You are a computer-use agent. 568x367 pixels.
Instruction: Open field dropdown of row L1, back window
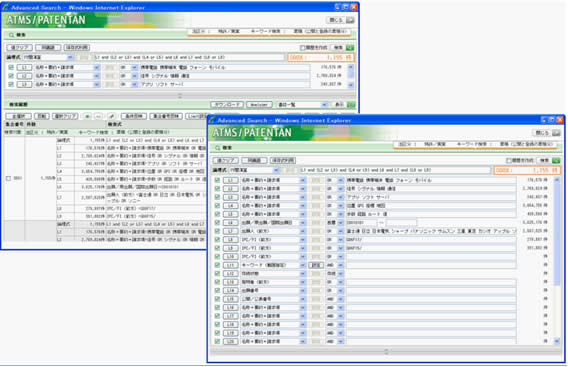tap(96, 67)
